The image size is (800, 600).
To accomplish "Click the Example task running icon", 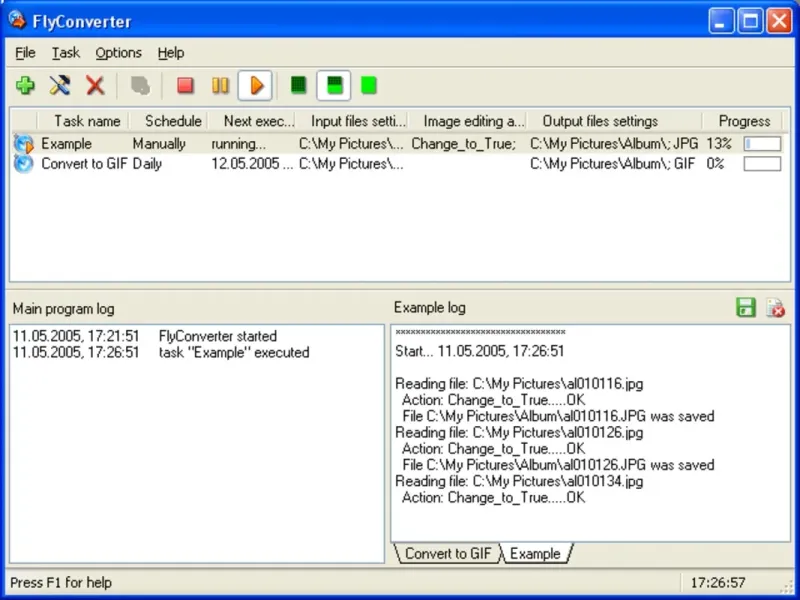I will (23, 144).
